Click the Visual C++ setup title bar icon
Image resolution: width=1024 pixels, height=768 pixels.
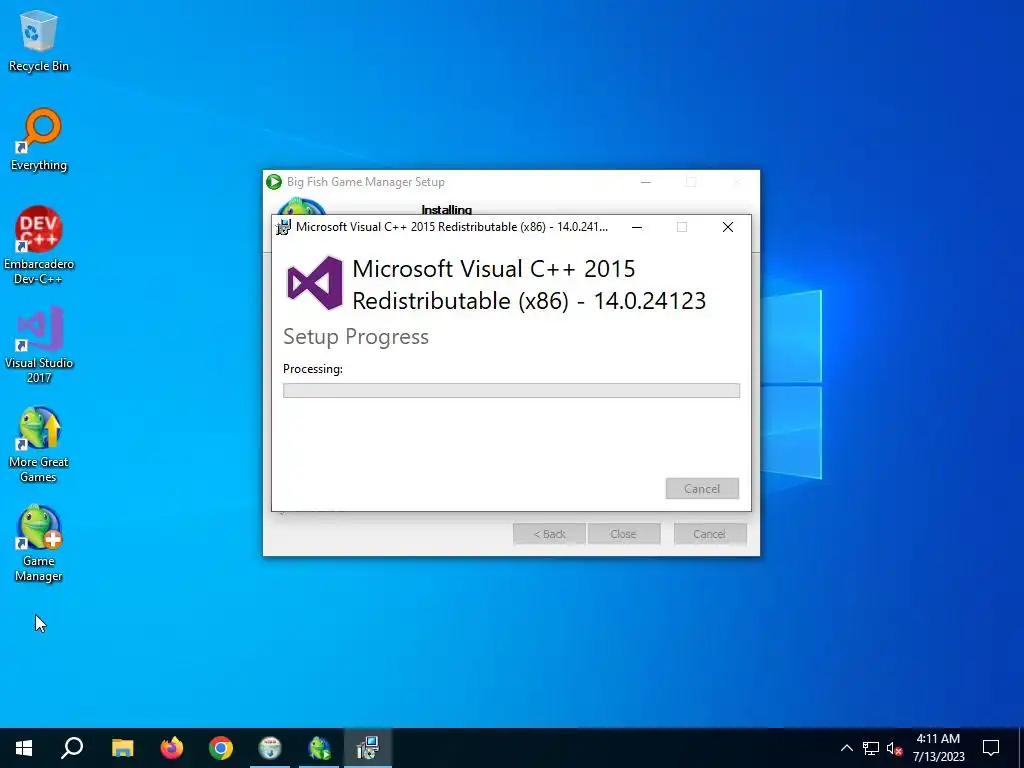point(283,227)
